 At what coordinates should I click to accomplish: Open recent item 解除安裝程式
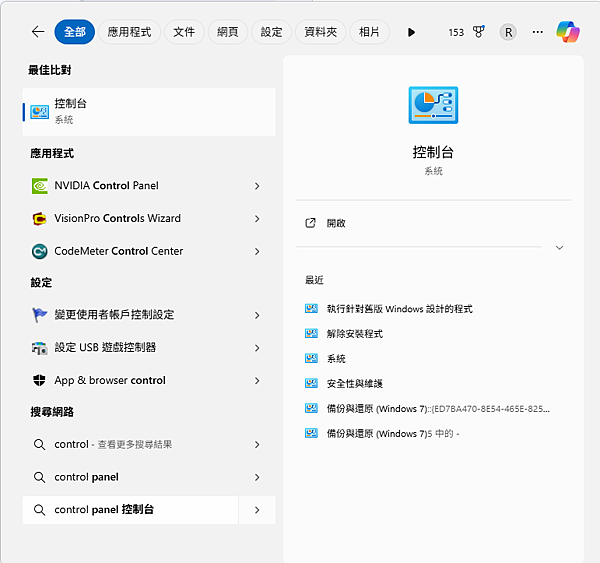(x=354, y=334)
